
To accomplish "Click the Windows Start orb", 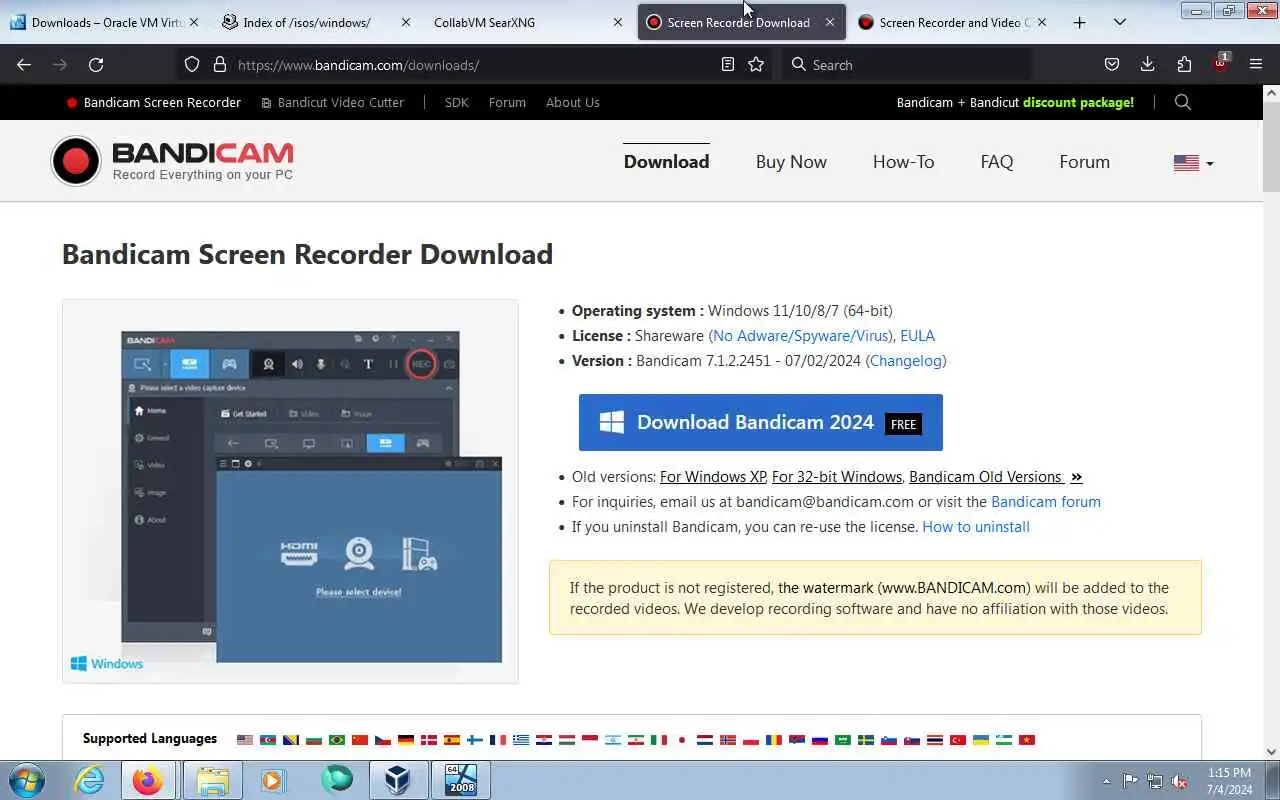I will pyautogui.click(x=26, y=780).
